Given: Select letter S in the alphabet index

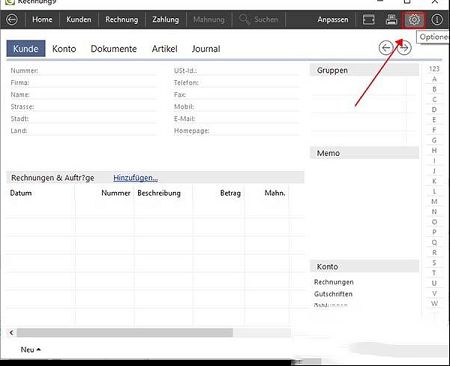Looking at the screenshot, I should point(434,263).
